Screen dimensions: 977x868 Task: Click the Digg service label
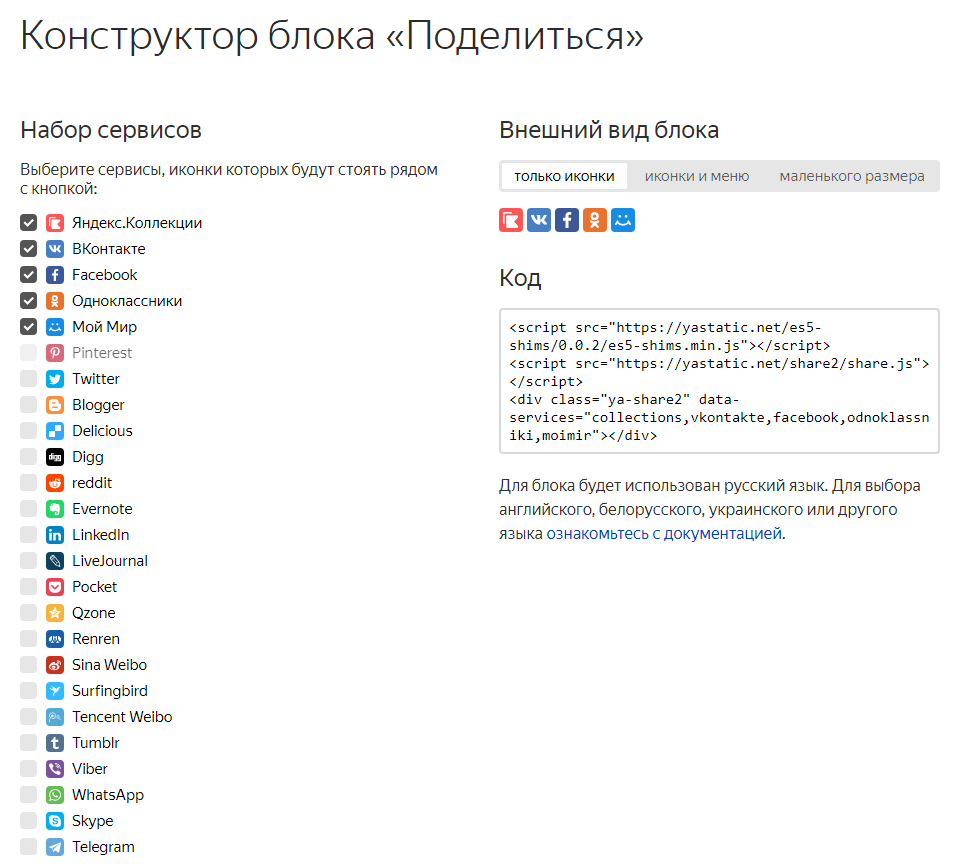pos(88,457)
